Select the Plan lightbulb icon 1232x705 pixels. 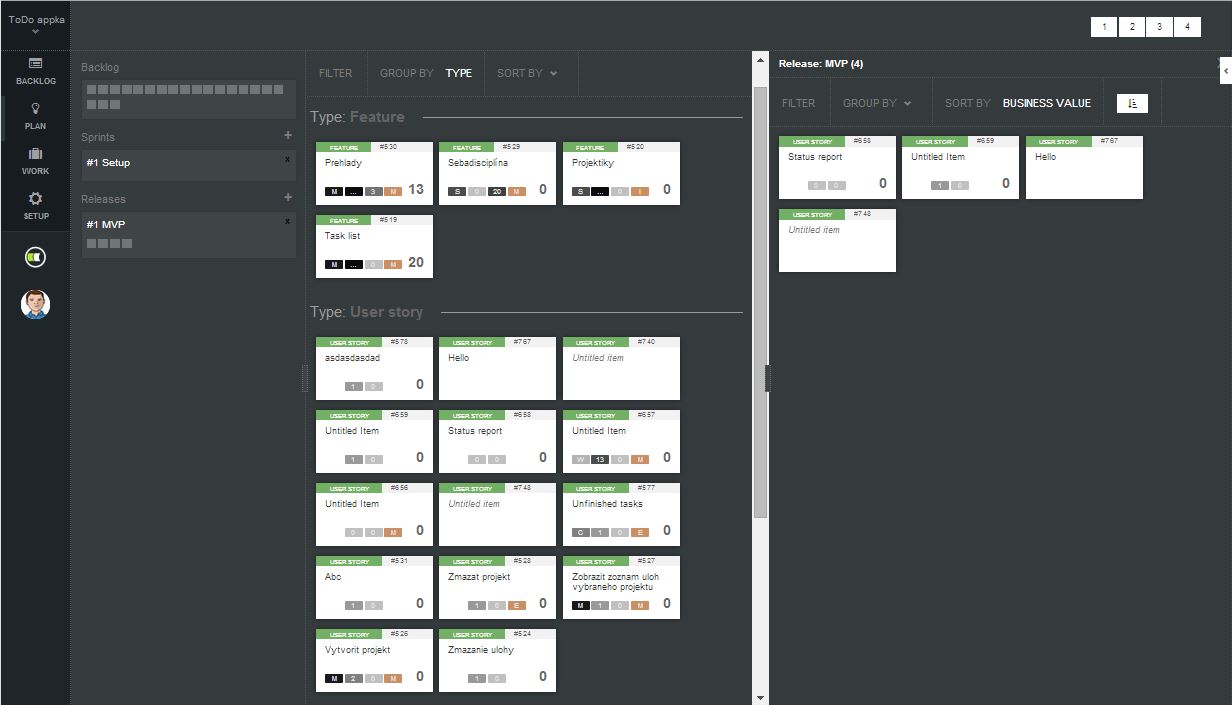(x=35, y=115)
